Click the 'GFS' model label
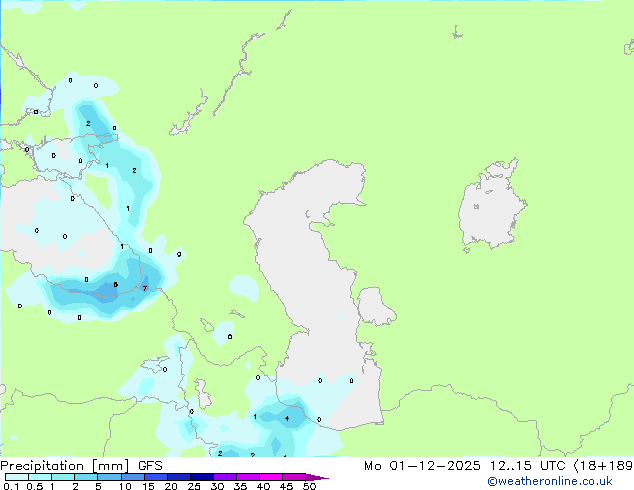634x490 pixels. (150, 466)
